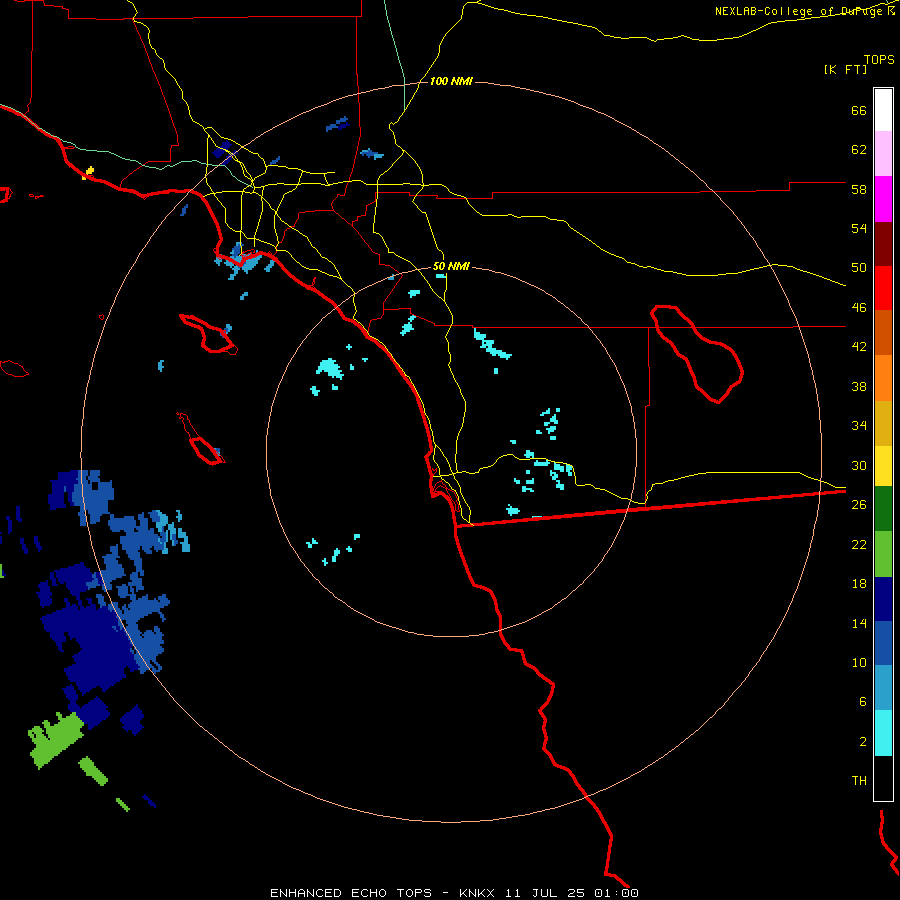Screen dimensions: 900x900
Task: Click the "50 NMI" range ring label
Action: point(451,266)
